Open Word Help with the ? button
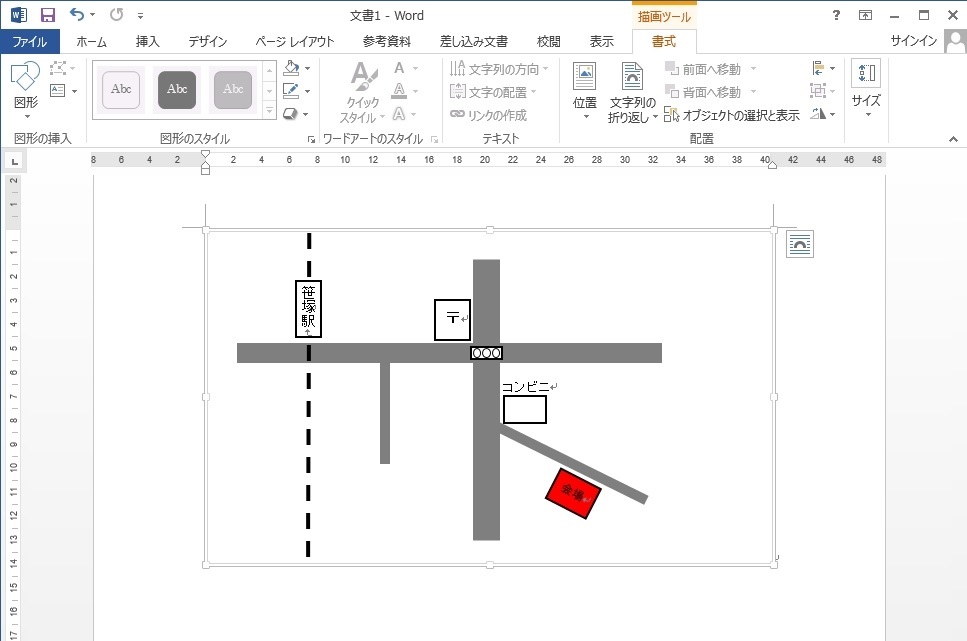Image resolution: width=967 pixels, height=641 pixels. (x=836, y=15)
